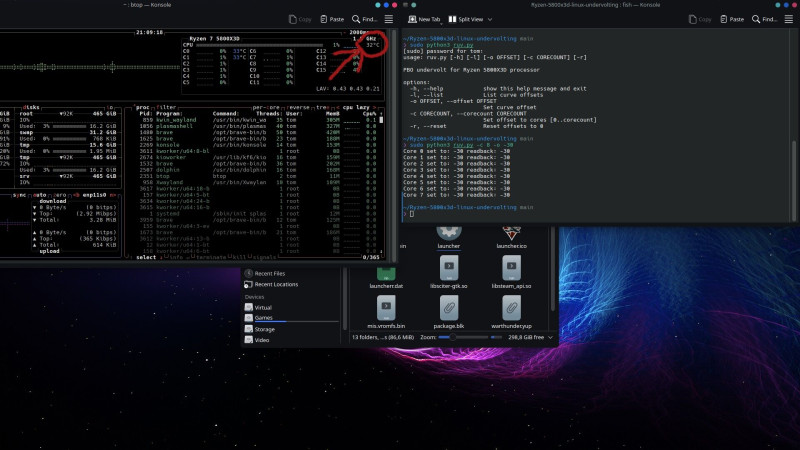
Task: Click Paste in the btop Konsole toolbar
Action: (332, 19)
